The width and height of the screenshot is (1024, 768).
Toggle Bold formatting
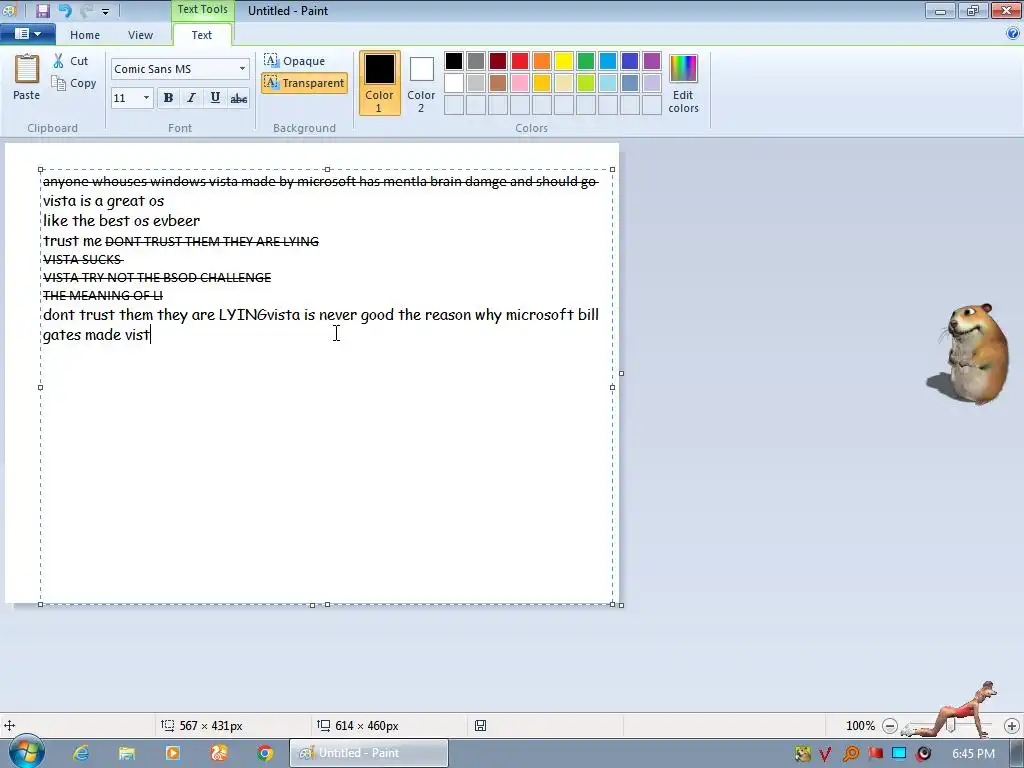tap(168, 98)
